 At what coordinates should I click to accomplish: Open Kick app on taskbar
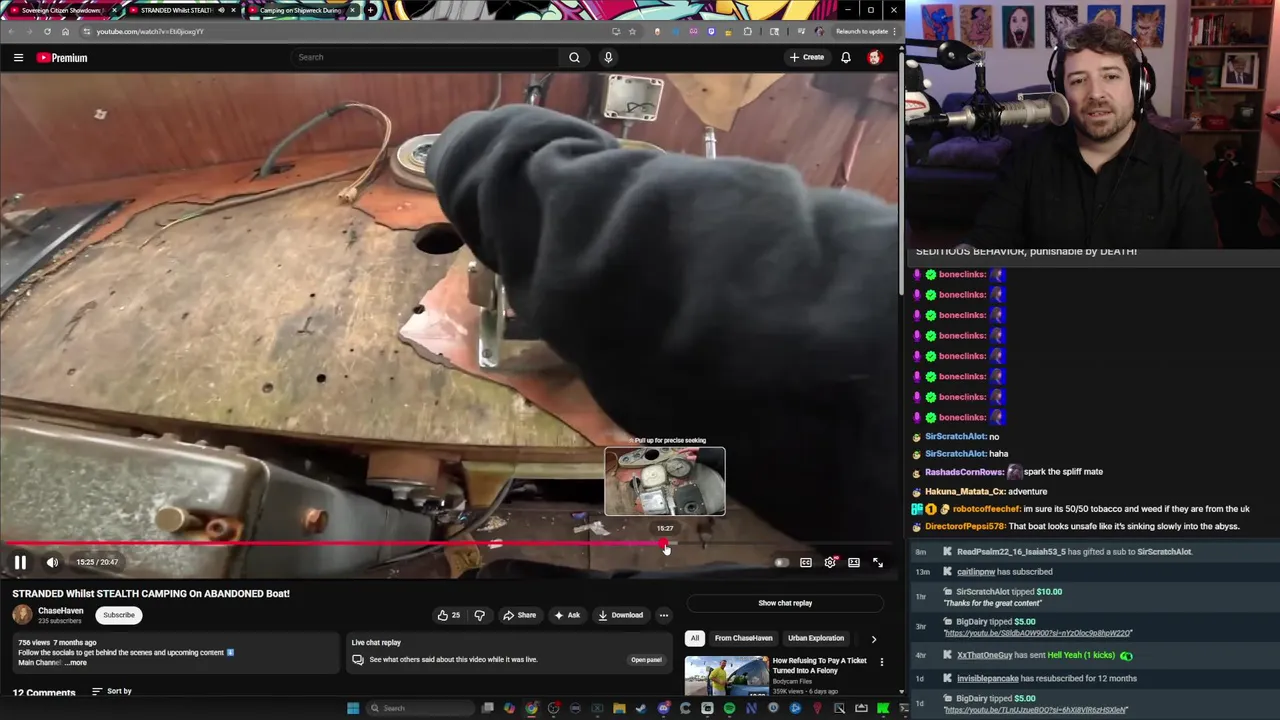tap(882, 708)
